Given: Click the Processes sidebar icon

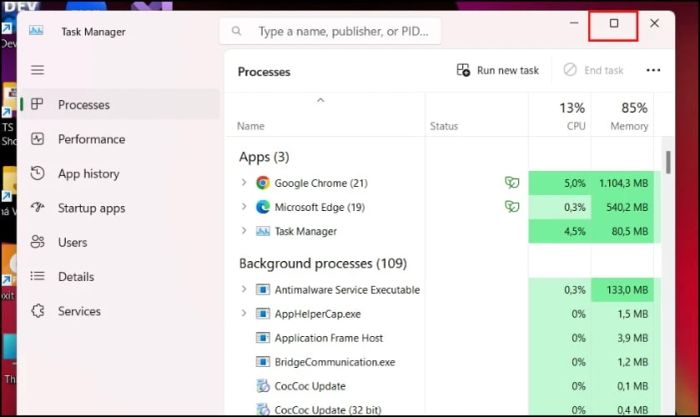Looking at the screenshot, I should 38,105.
